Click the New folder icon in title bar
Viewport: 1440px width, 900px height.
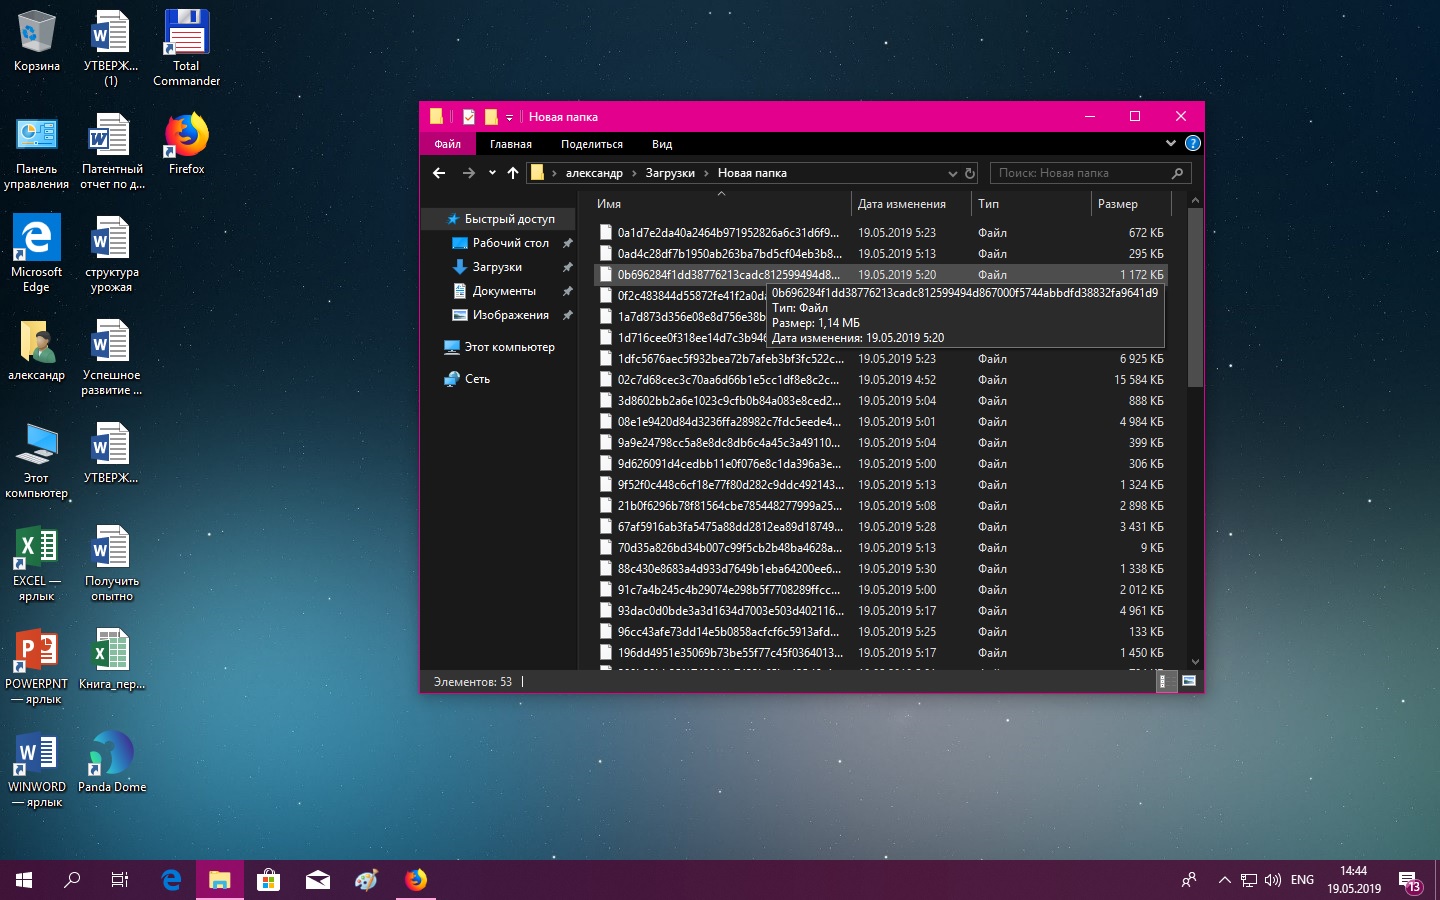(491, 117)
